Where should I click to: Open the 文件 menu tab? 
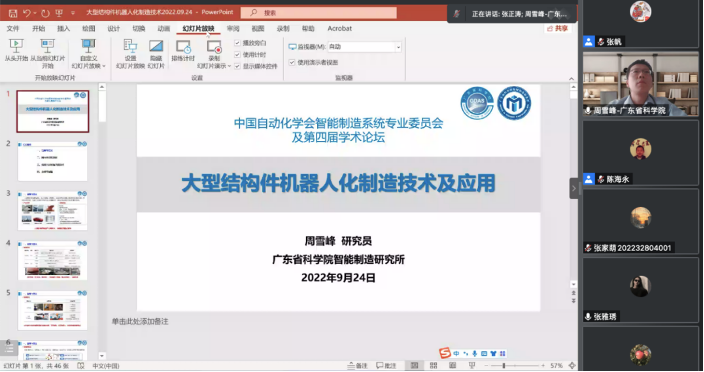coord(13,28)
